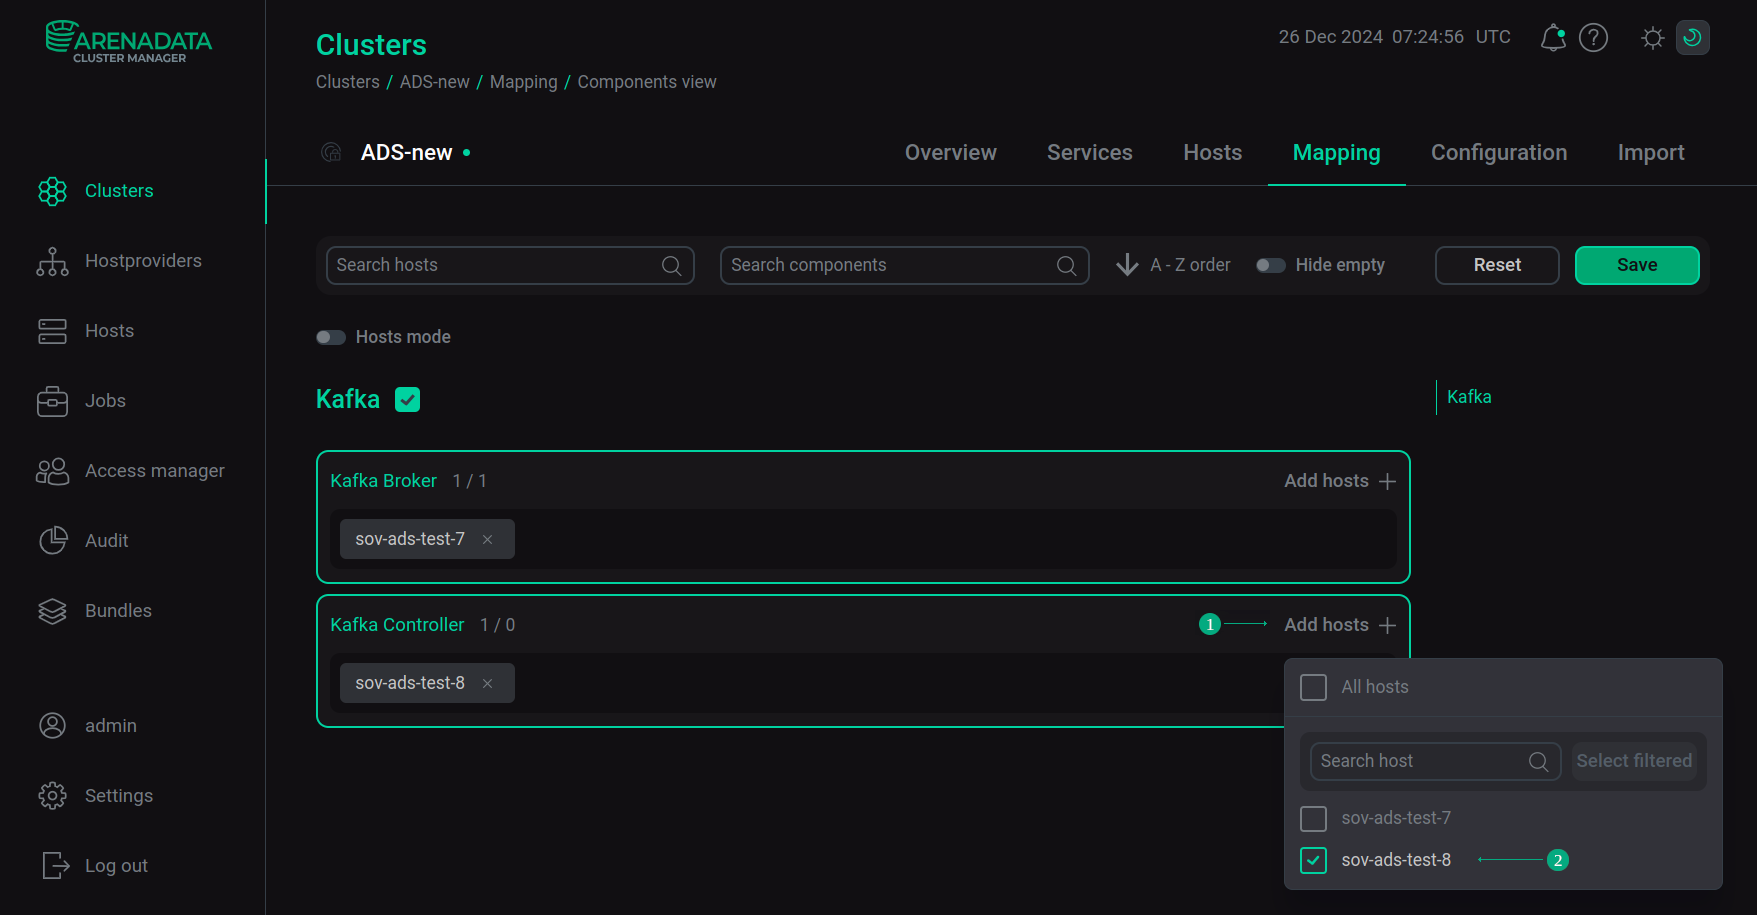Viewport: 1757px width, 915px height.
Task: Open the help question mark icon
Action: (x=1593, y=38)
